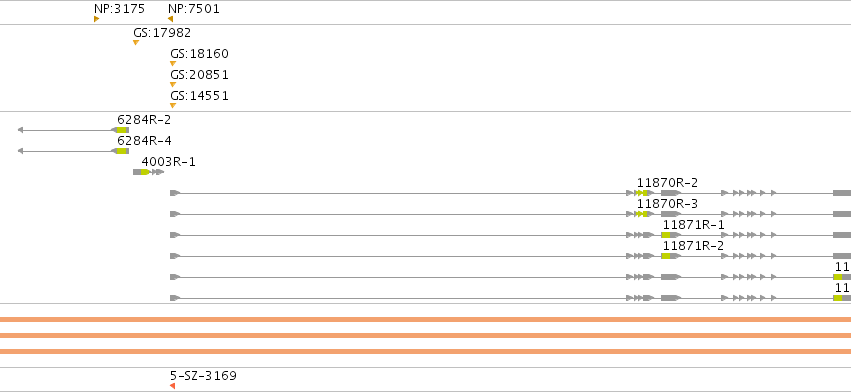This screenshot has height=392, width=851.
Task: Click the 5-SZ-3169 red marker arrow
Action: [173, 386]
